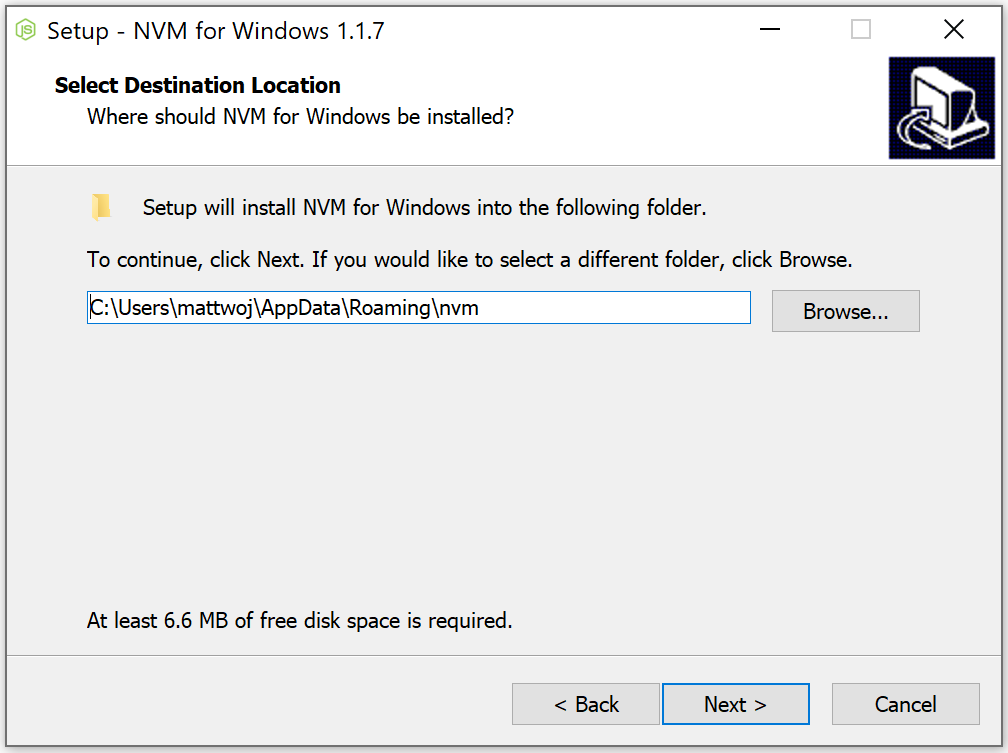This screenshot has width=1008, height=753.
Task: Open the Browse dialog for destination folder
Action: click(845, 311)
